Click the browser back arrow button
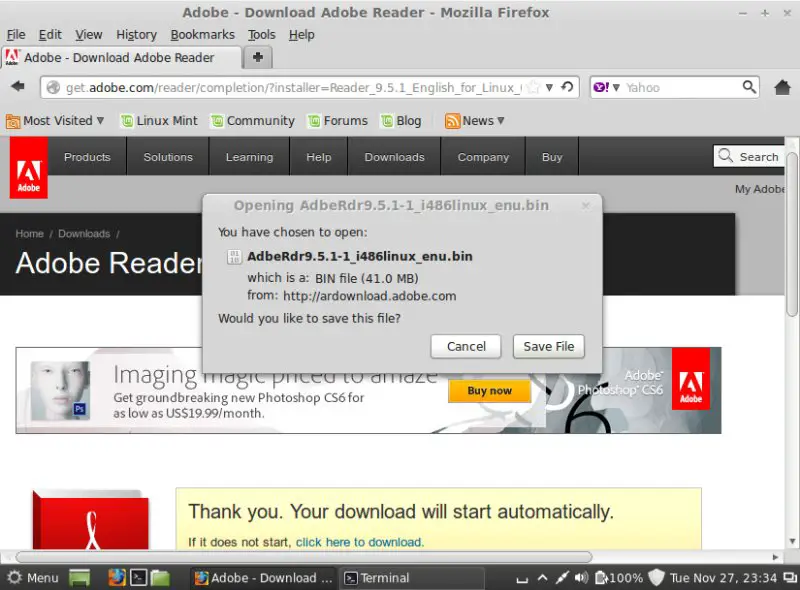Image resolution: width=800 pixels, height=590 pixels. pos(18,87)
